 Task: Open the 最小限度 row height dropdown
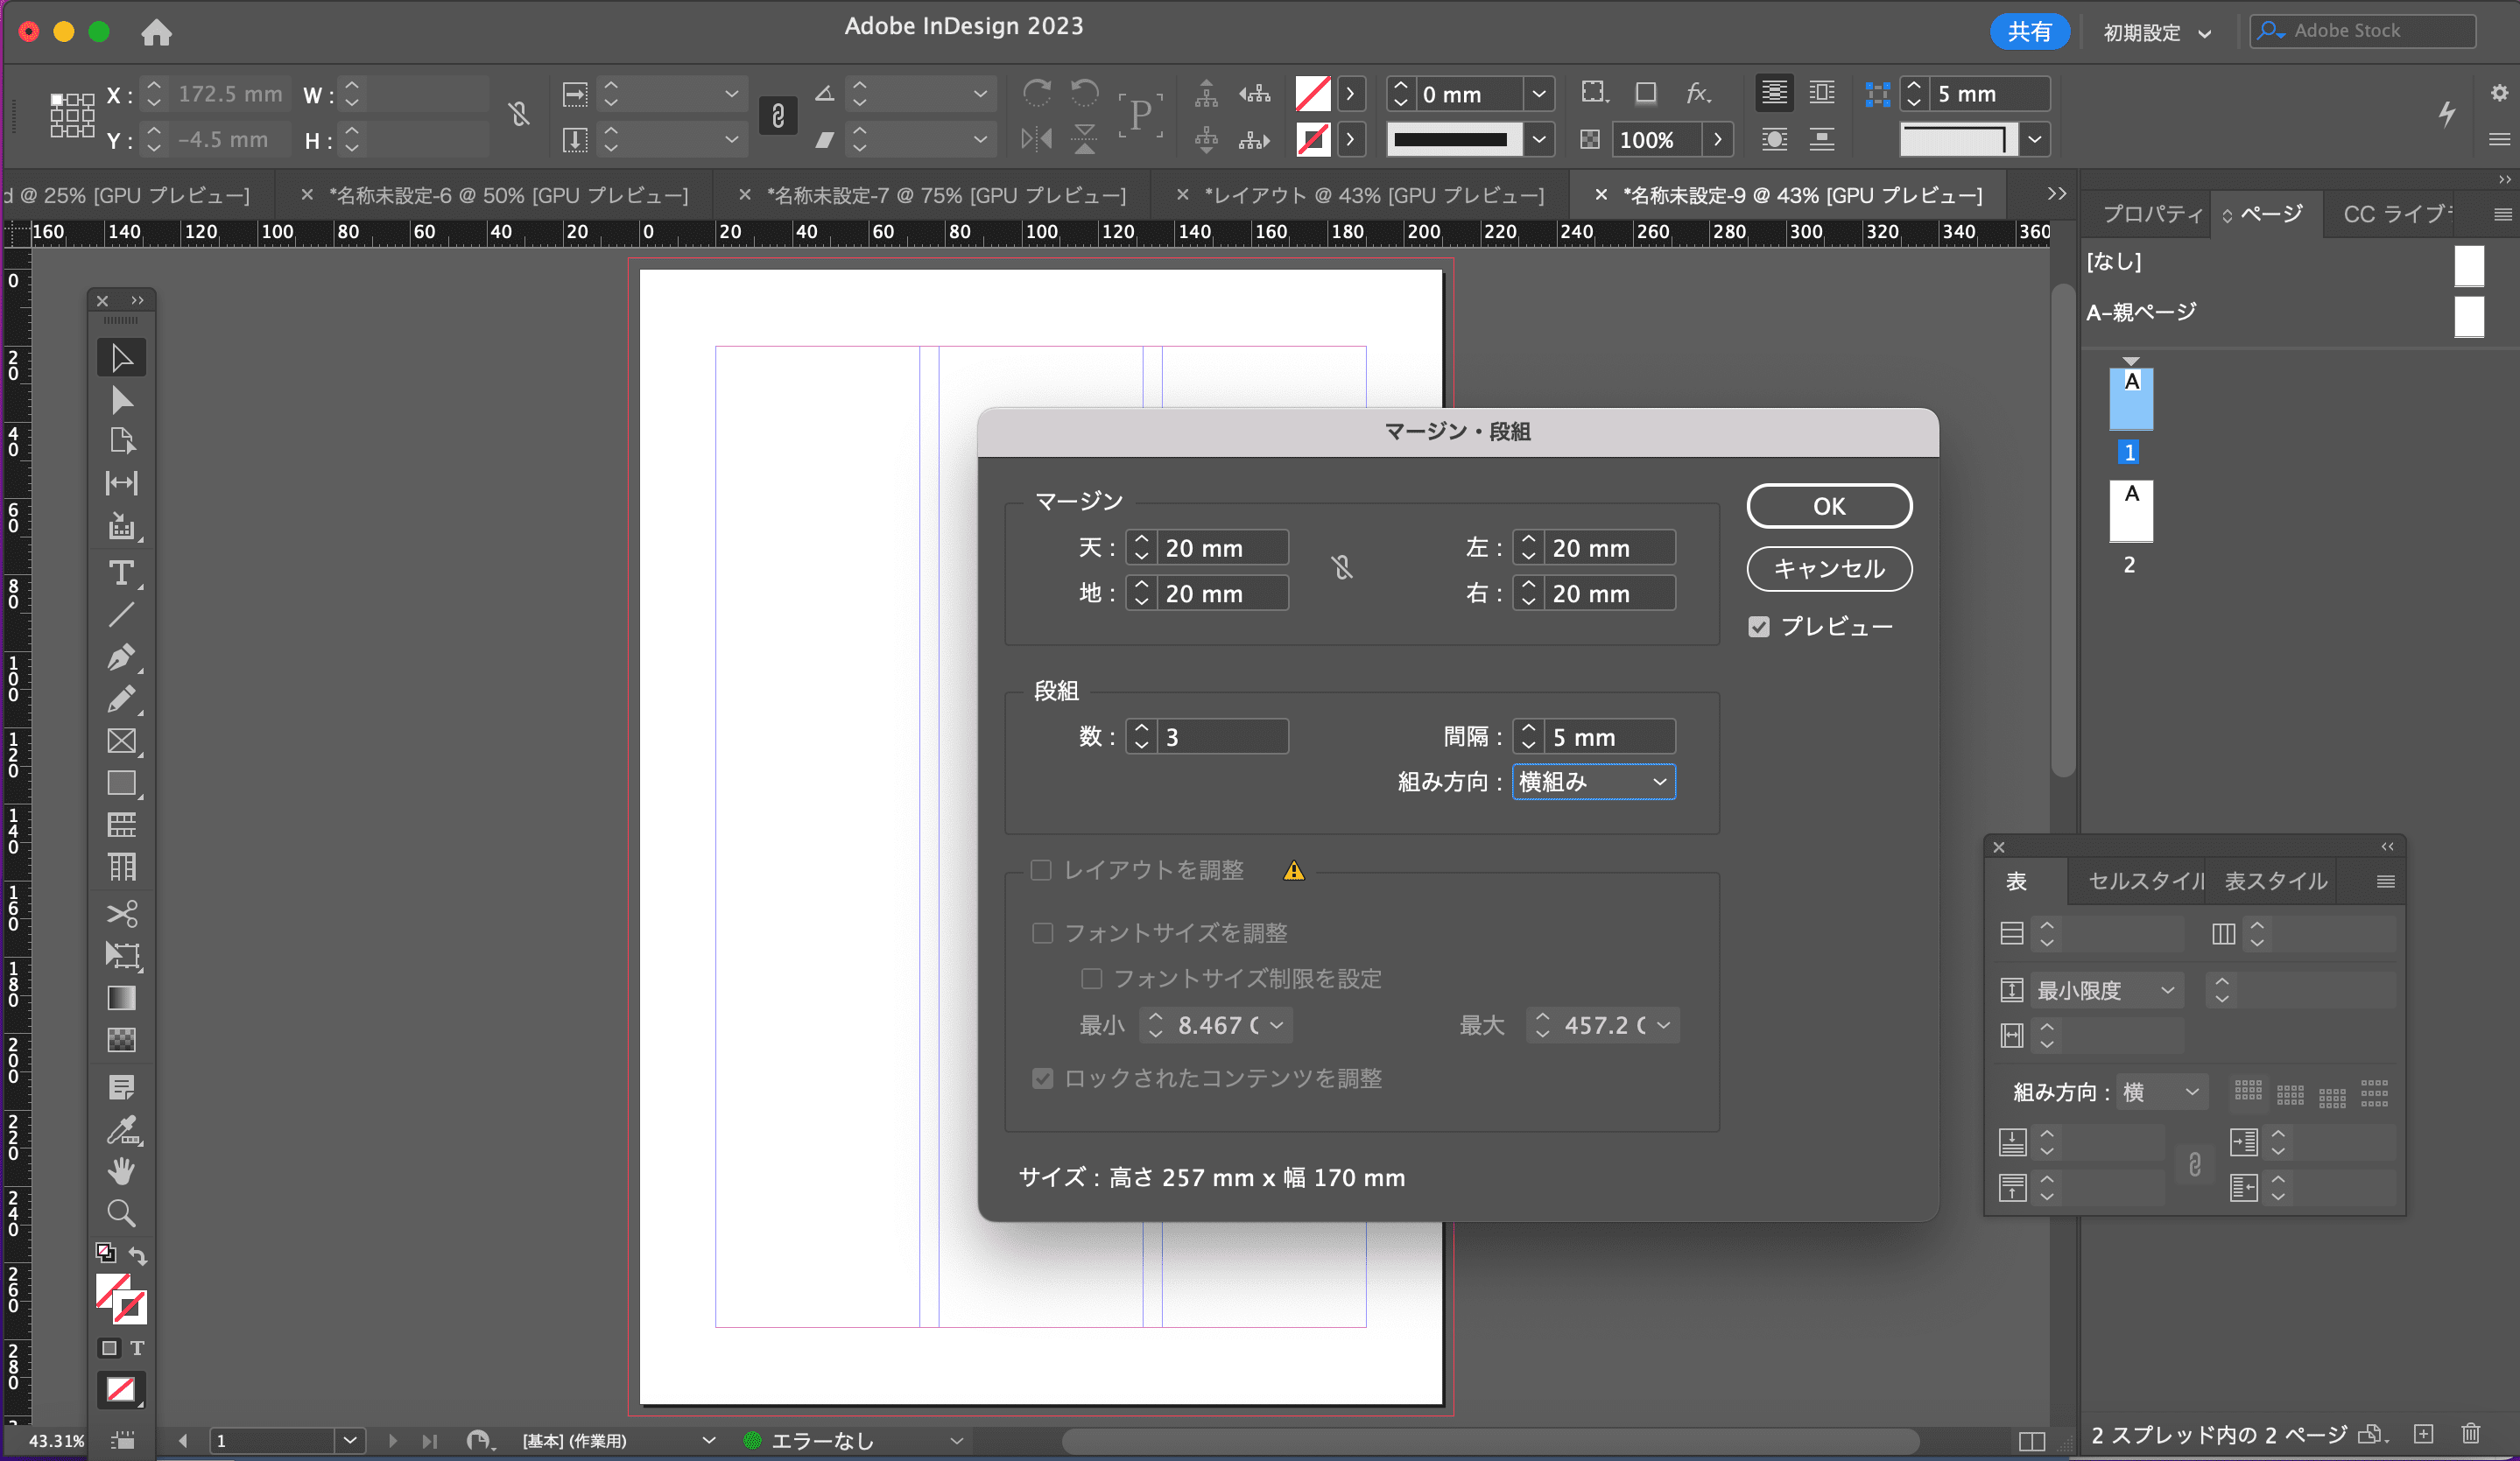[2106, 990]
